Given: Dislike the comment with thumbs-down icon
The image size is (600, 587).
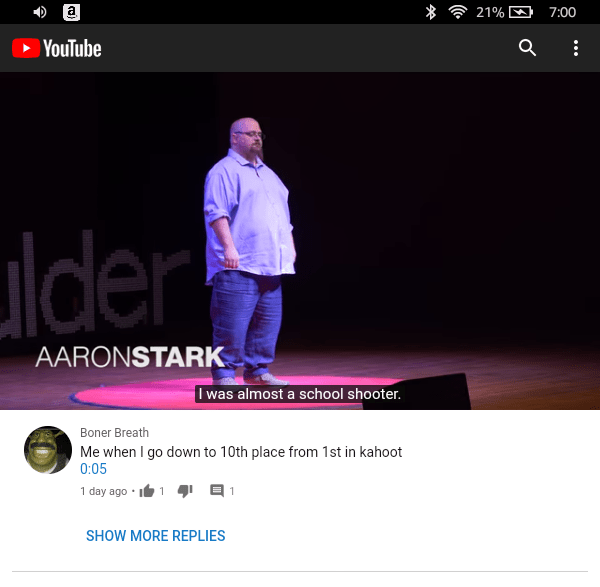Looking at the screenshot, I should click(185, 491).
